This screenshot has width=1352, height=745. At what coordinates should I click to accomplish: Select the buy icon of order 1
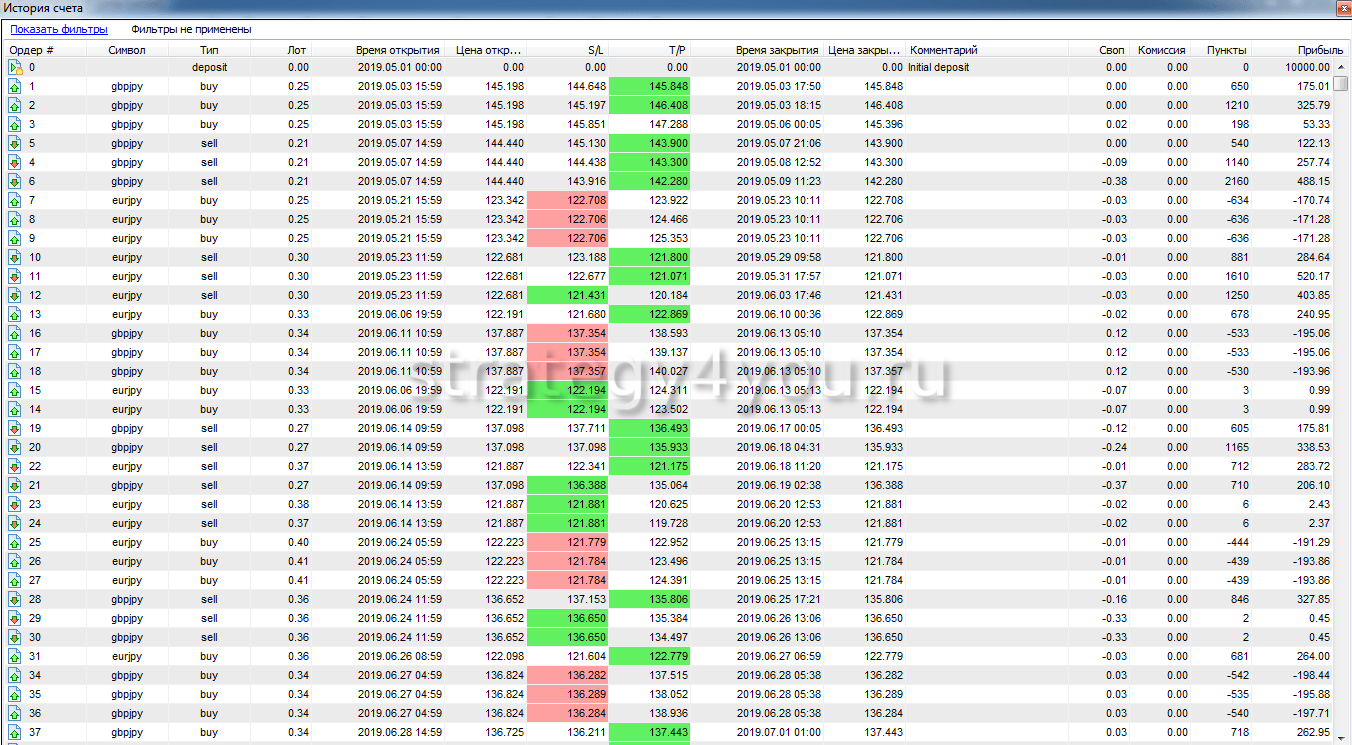click(15, 87)
